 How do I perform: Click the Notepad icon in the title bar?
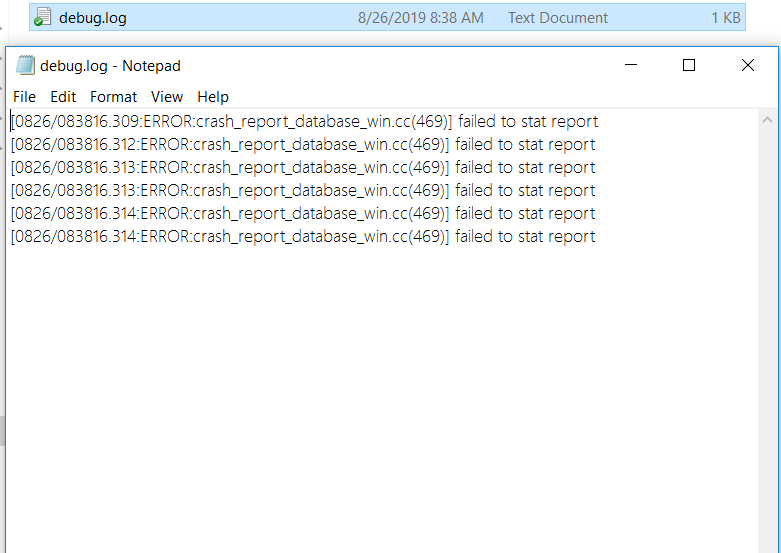(x=25, y=66)
